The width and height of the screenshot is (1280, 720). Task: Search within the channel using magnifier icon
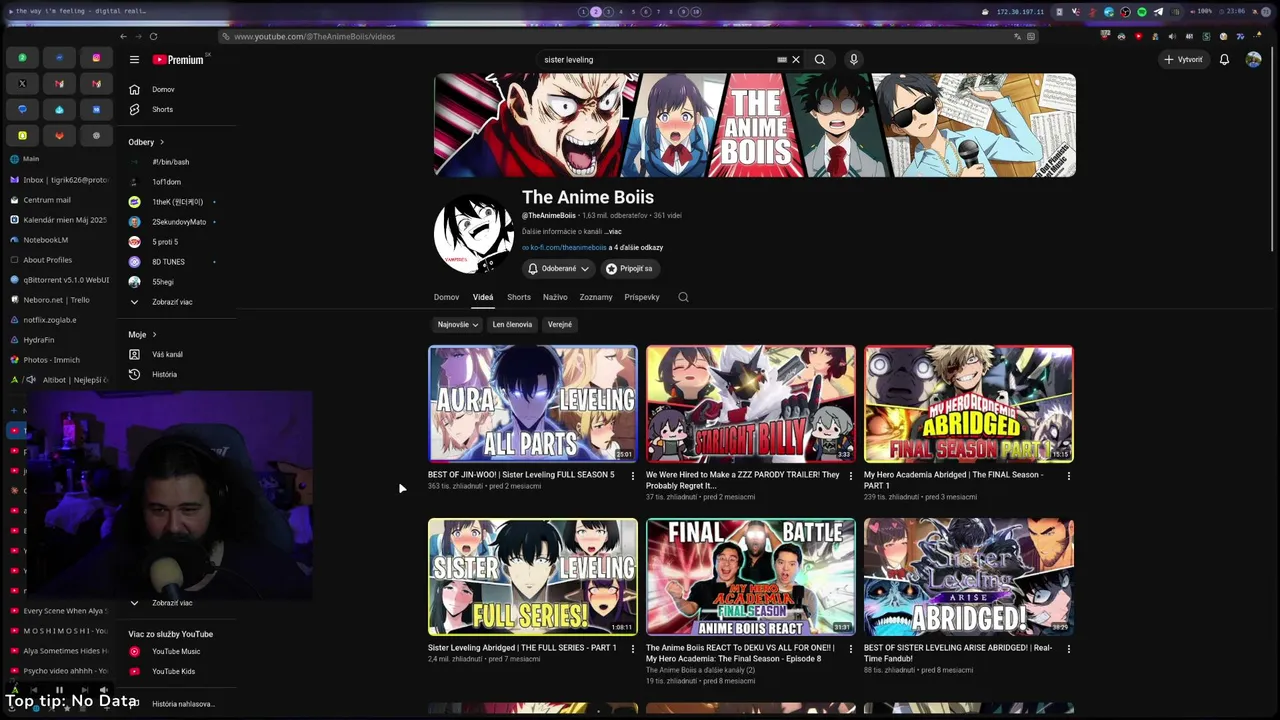683,297
